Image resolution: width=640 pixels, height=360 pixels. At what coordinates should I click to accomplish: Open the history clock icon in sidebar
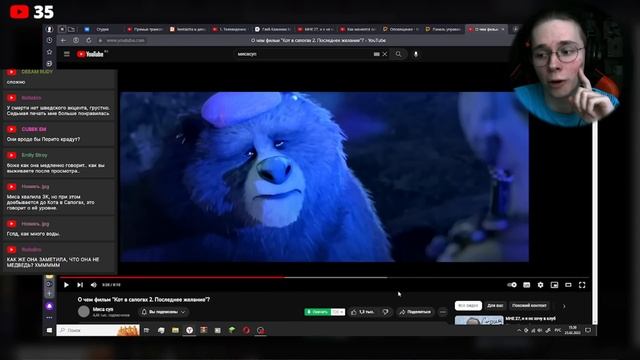pos(49,40)
